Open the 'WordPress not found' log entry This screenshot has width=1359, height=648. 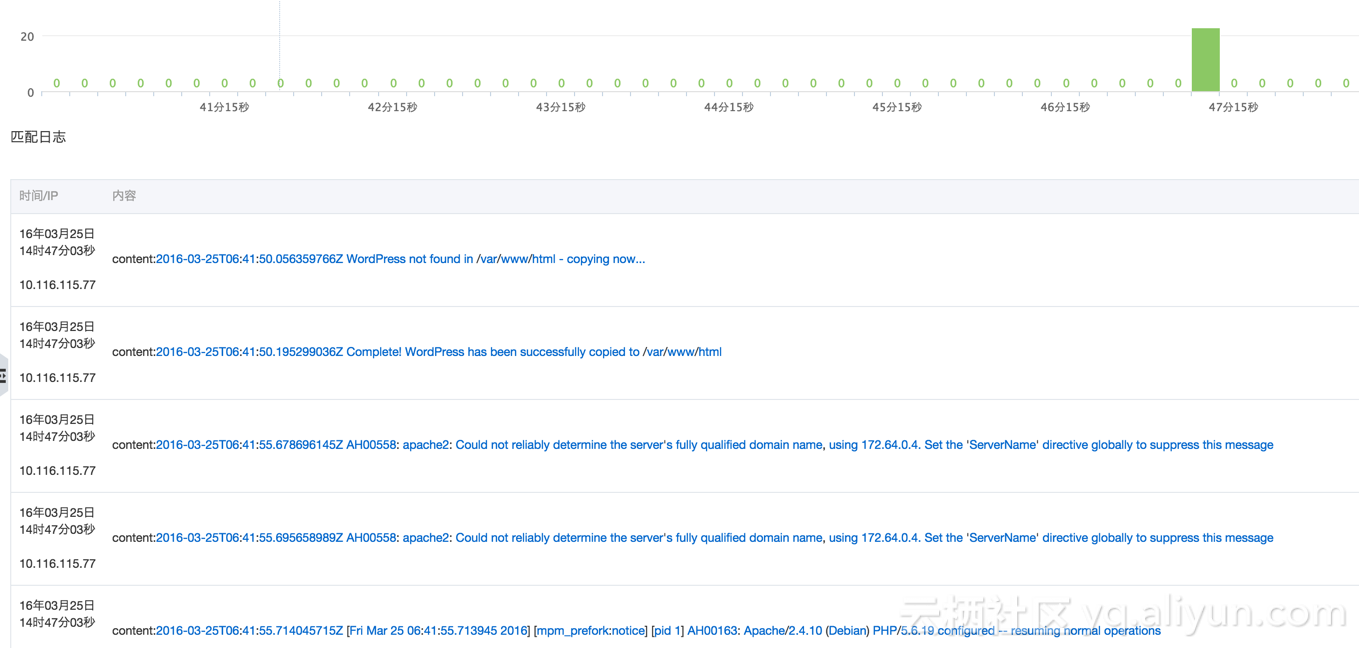400,259
